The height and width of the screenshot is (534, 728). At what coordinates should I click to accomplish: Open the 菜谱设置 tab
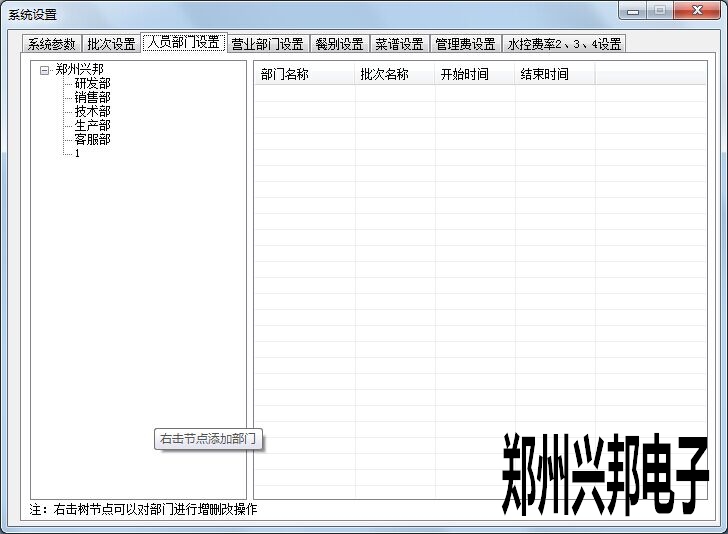click(x=399, y=44)
